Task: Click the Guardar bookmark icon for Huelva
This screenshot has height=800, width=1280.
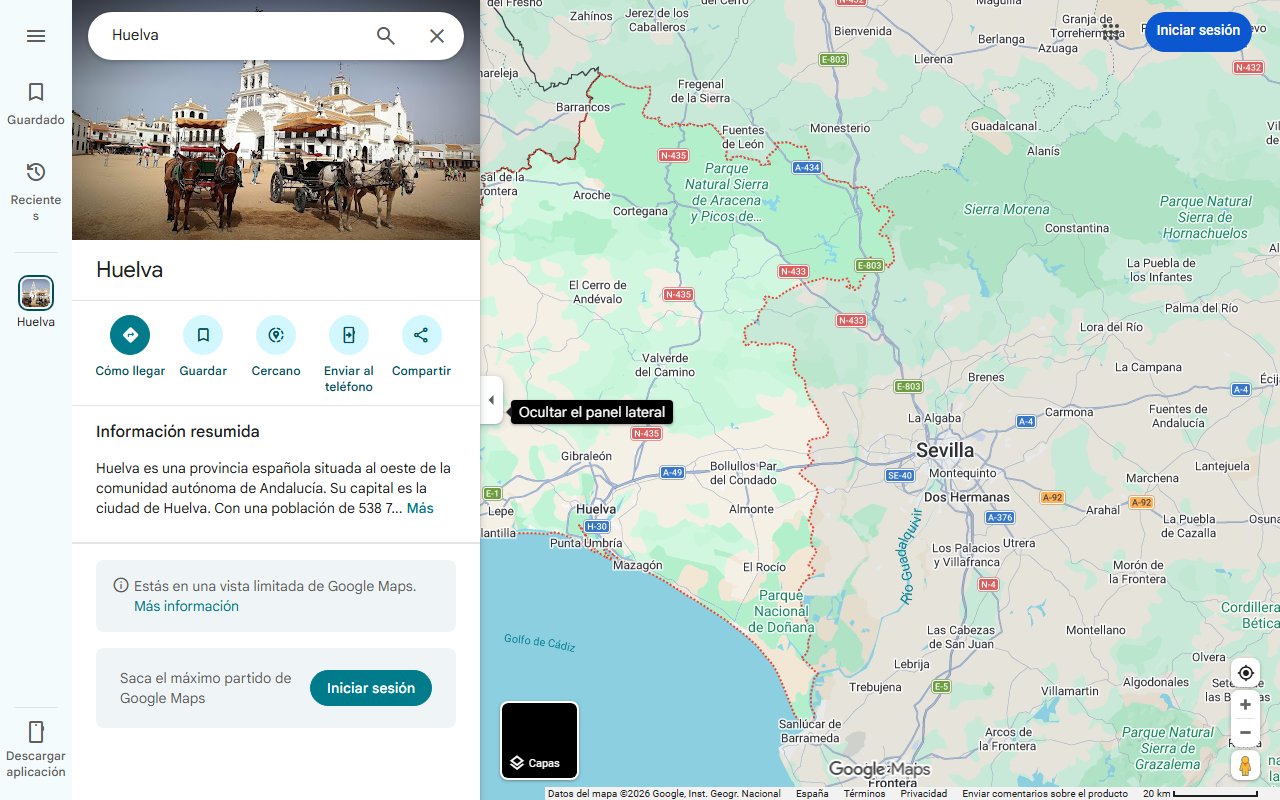Action: (x=203, y=335)
